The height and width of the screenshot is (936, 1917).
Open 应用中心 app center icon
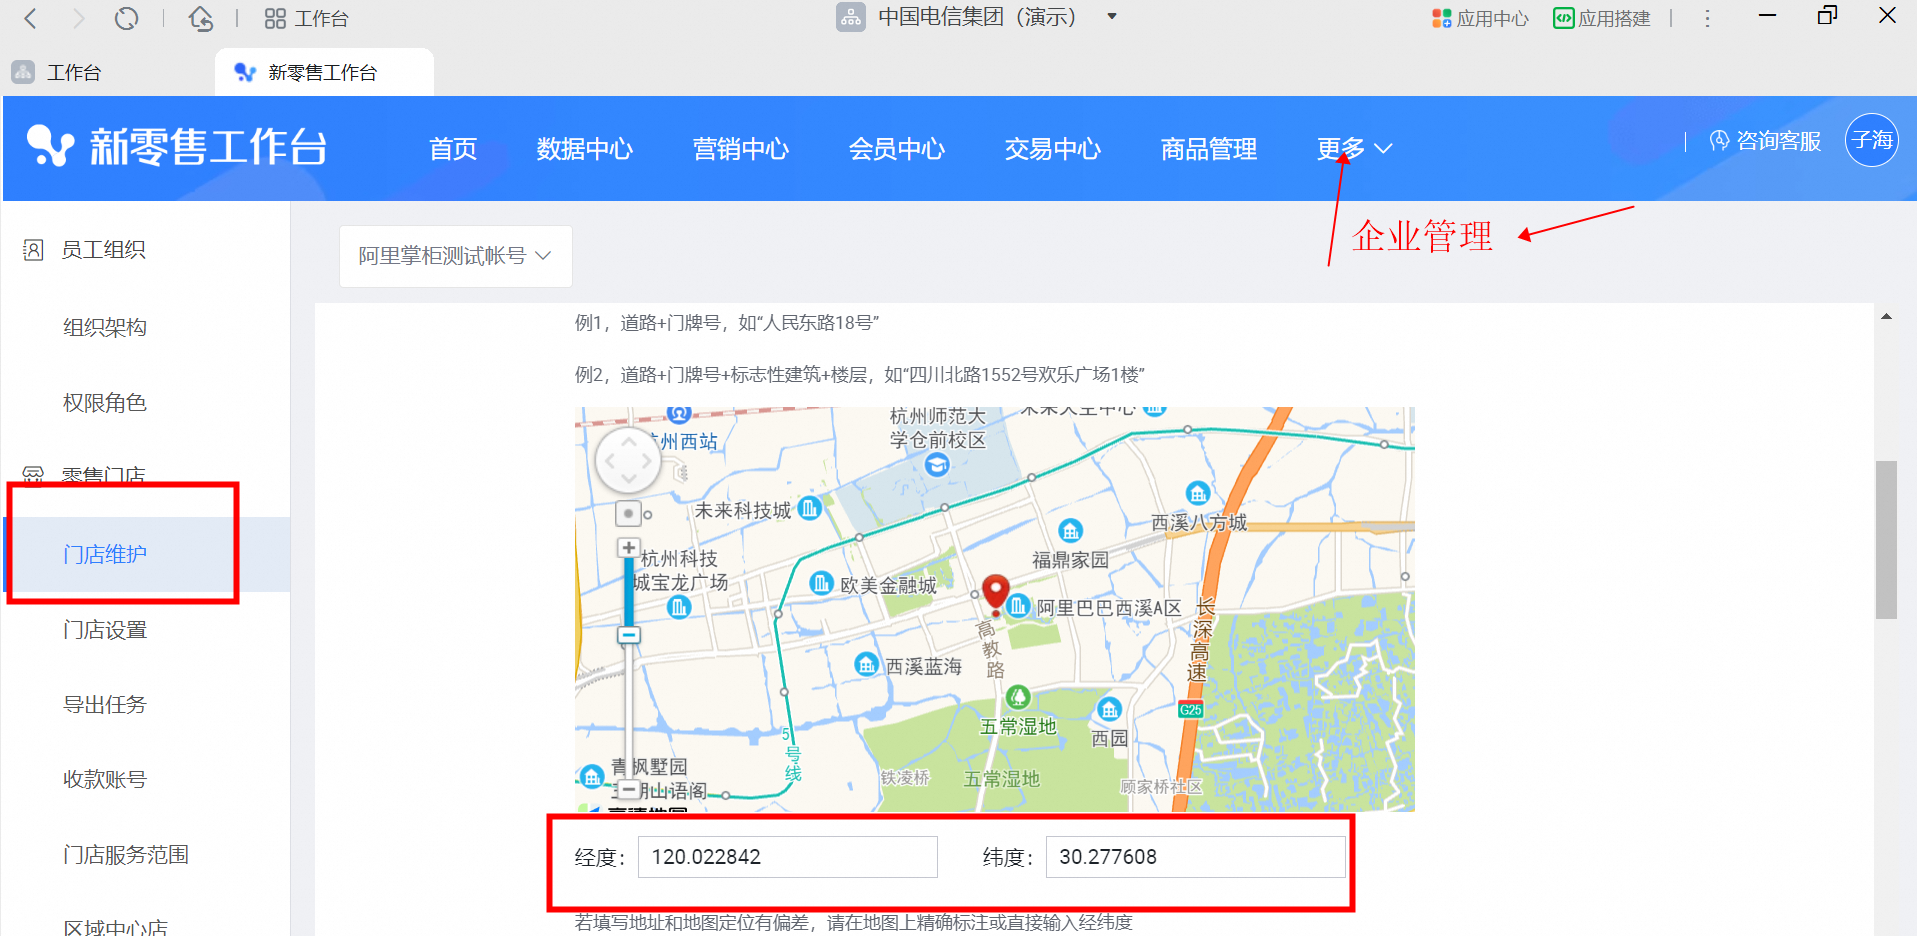point(1480,18)
